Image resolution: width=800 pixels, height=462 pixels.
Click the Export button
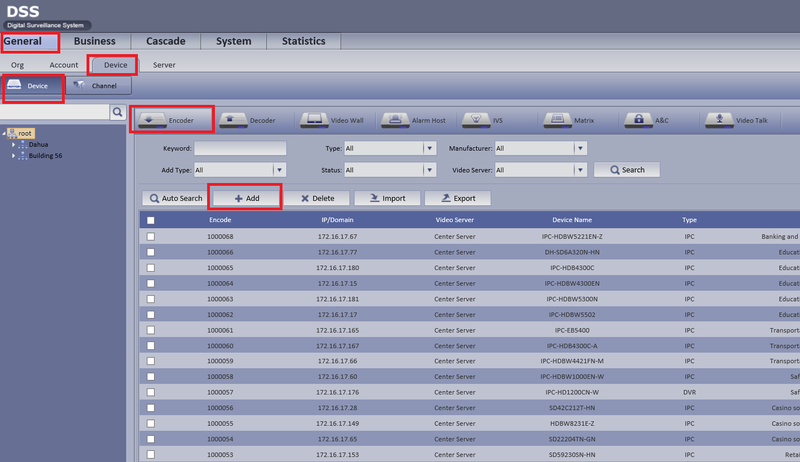coord(458,198)
